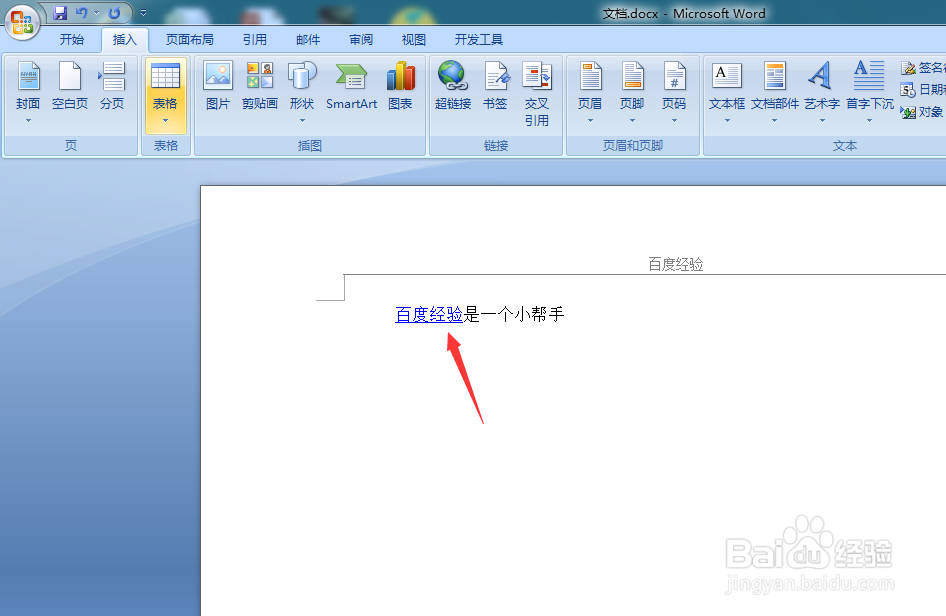Expand the 艺术字 dropdown arrow
This screenshot has height=616, width=946.
coord(822,121)
